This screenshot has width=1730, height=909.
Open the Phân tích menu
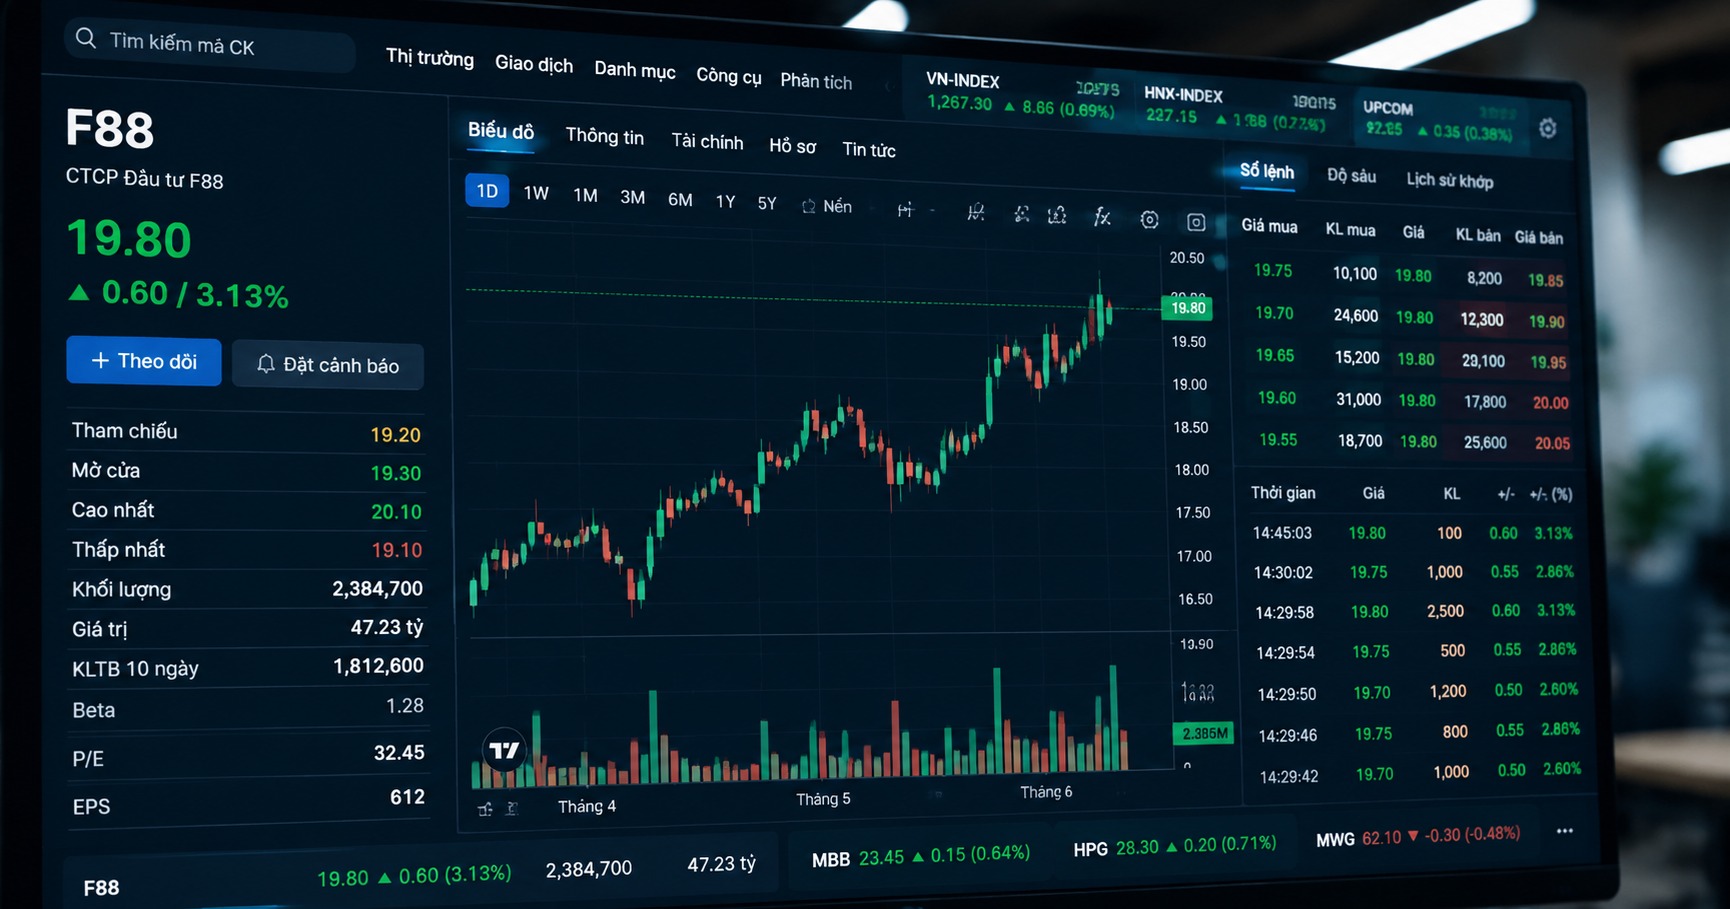coord(816,81)
